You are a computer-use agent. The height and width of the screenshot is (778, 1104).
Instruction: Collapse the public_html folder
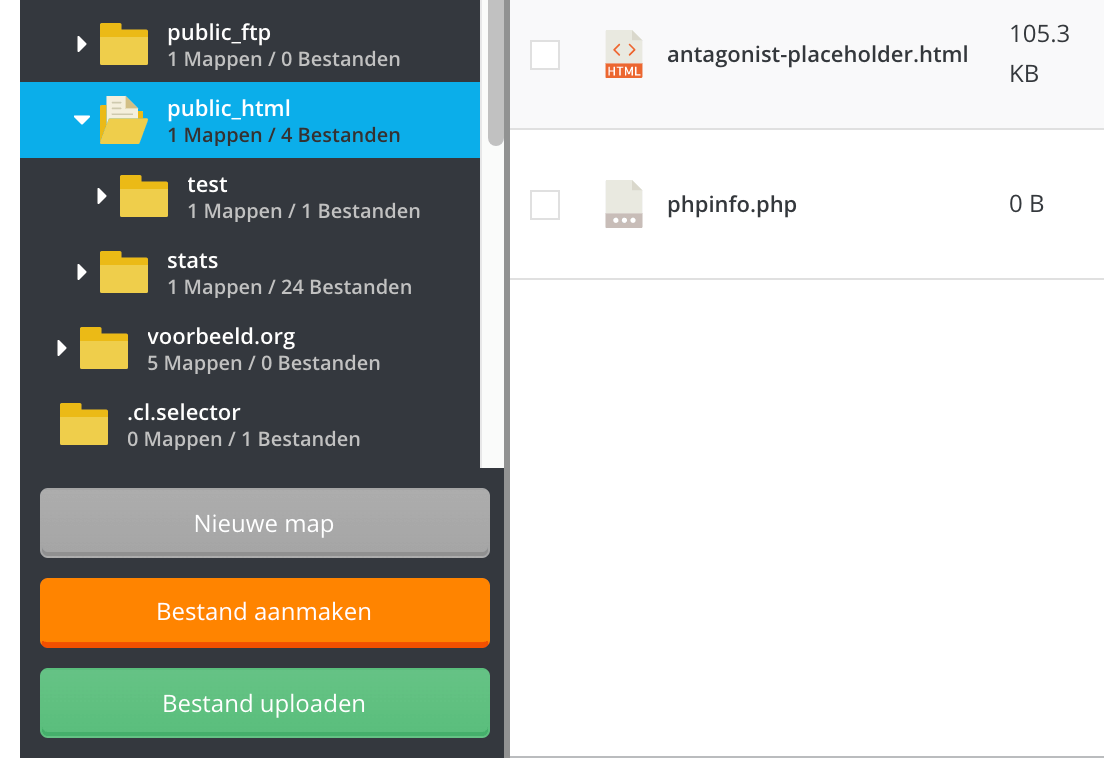[x=81, y=118]
